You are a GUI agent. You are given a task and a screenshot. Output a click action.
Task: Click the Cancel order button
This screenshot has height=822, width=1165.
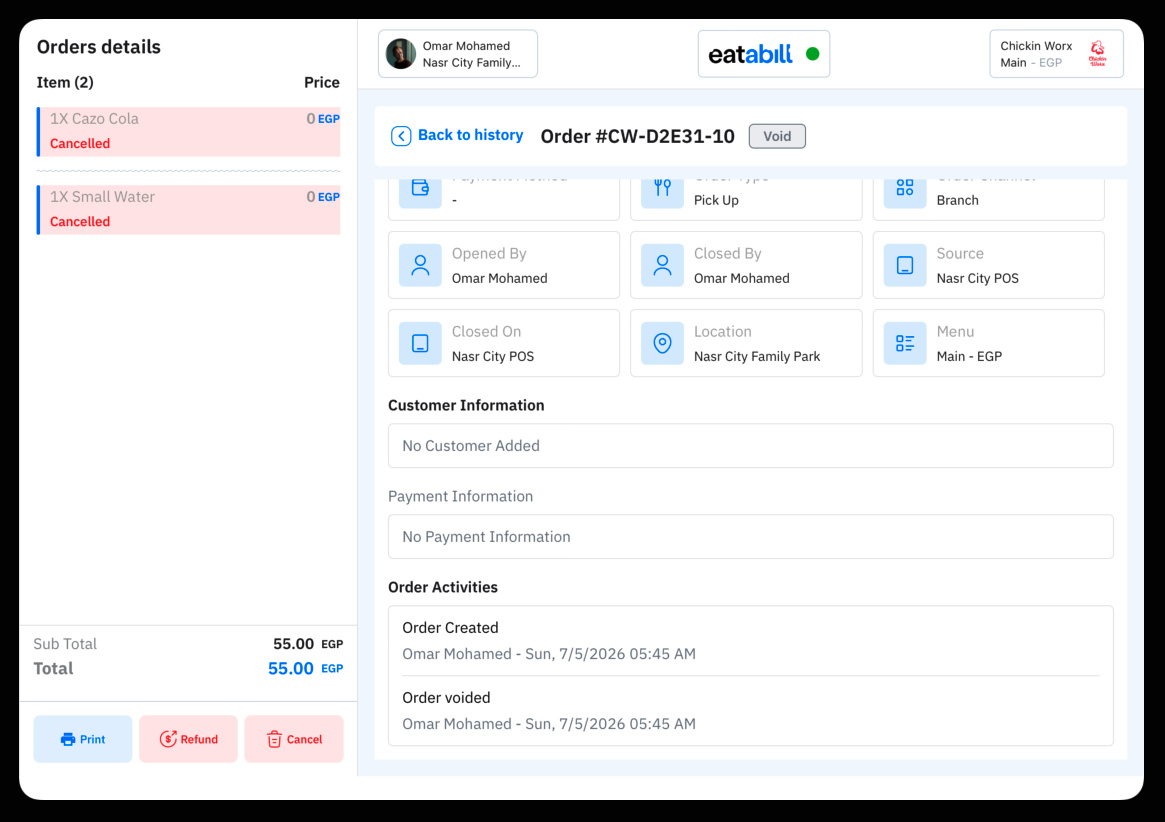point(294,739)
